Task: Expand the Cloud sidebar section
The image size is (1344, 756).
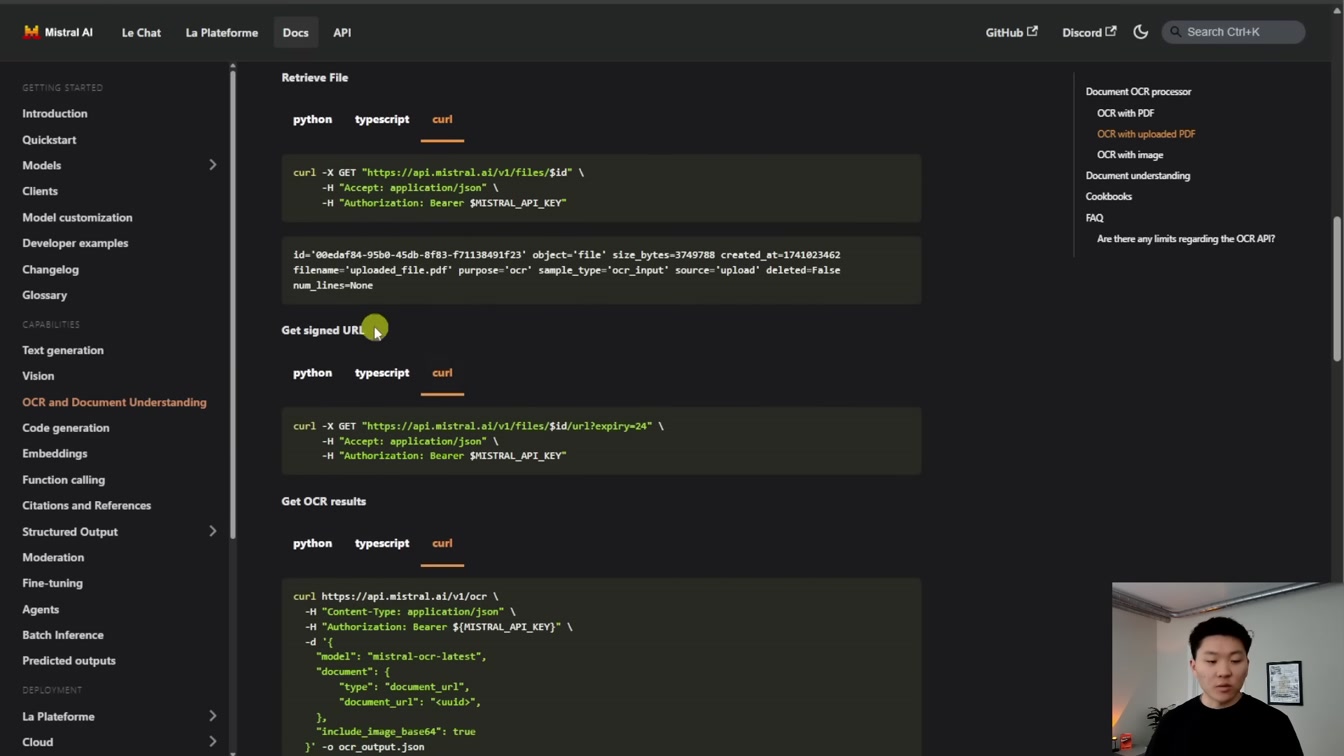Action: pyautogui.click(x=212, y=742)
